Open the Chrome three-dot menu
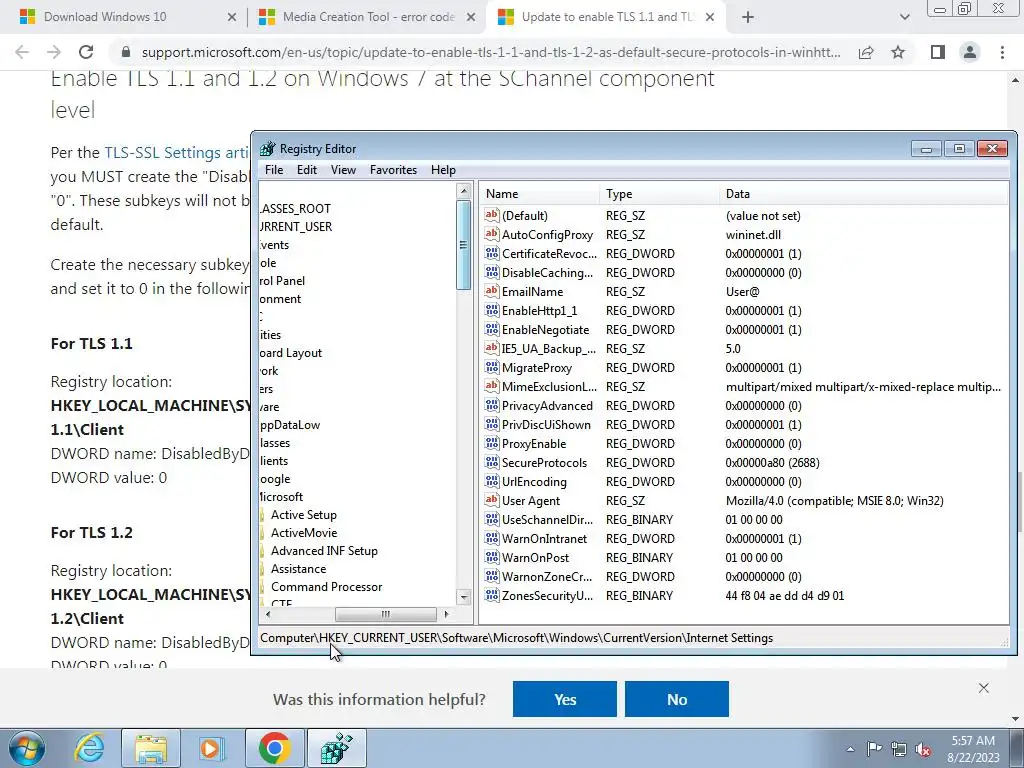 (1002, 52)
